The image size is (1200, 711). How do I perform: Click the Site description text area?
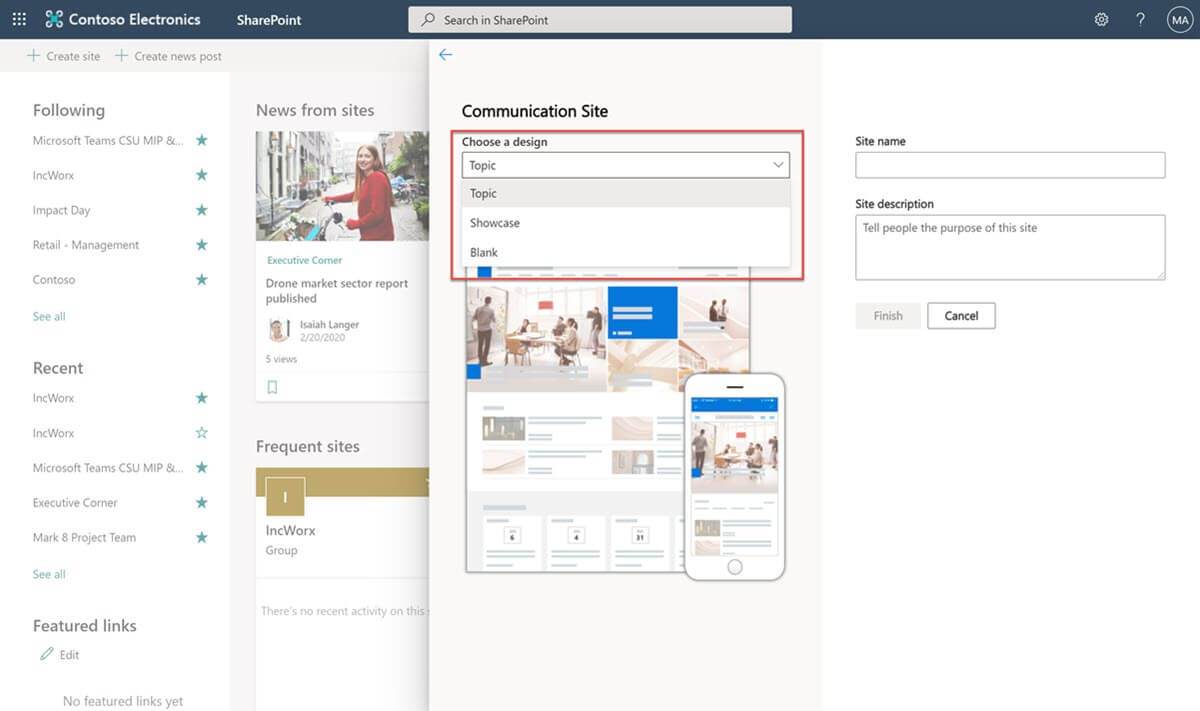coord(1010,247)
